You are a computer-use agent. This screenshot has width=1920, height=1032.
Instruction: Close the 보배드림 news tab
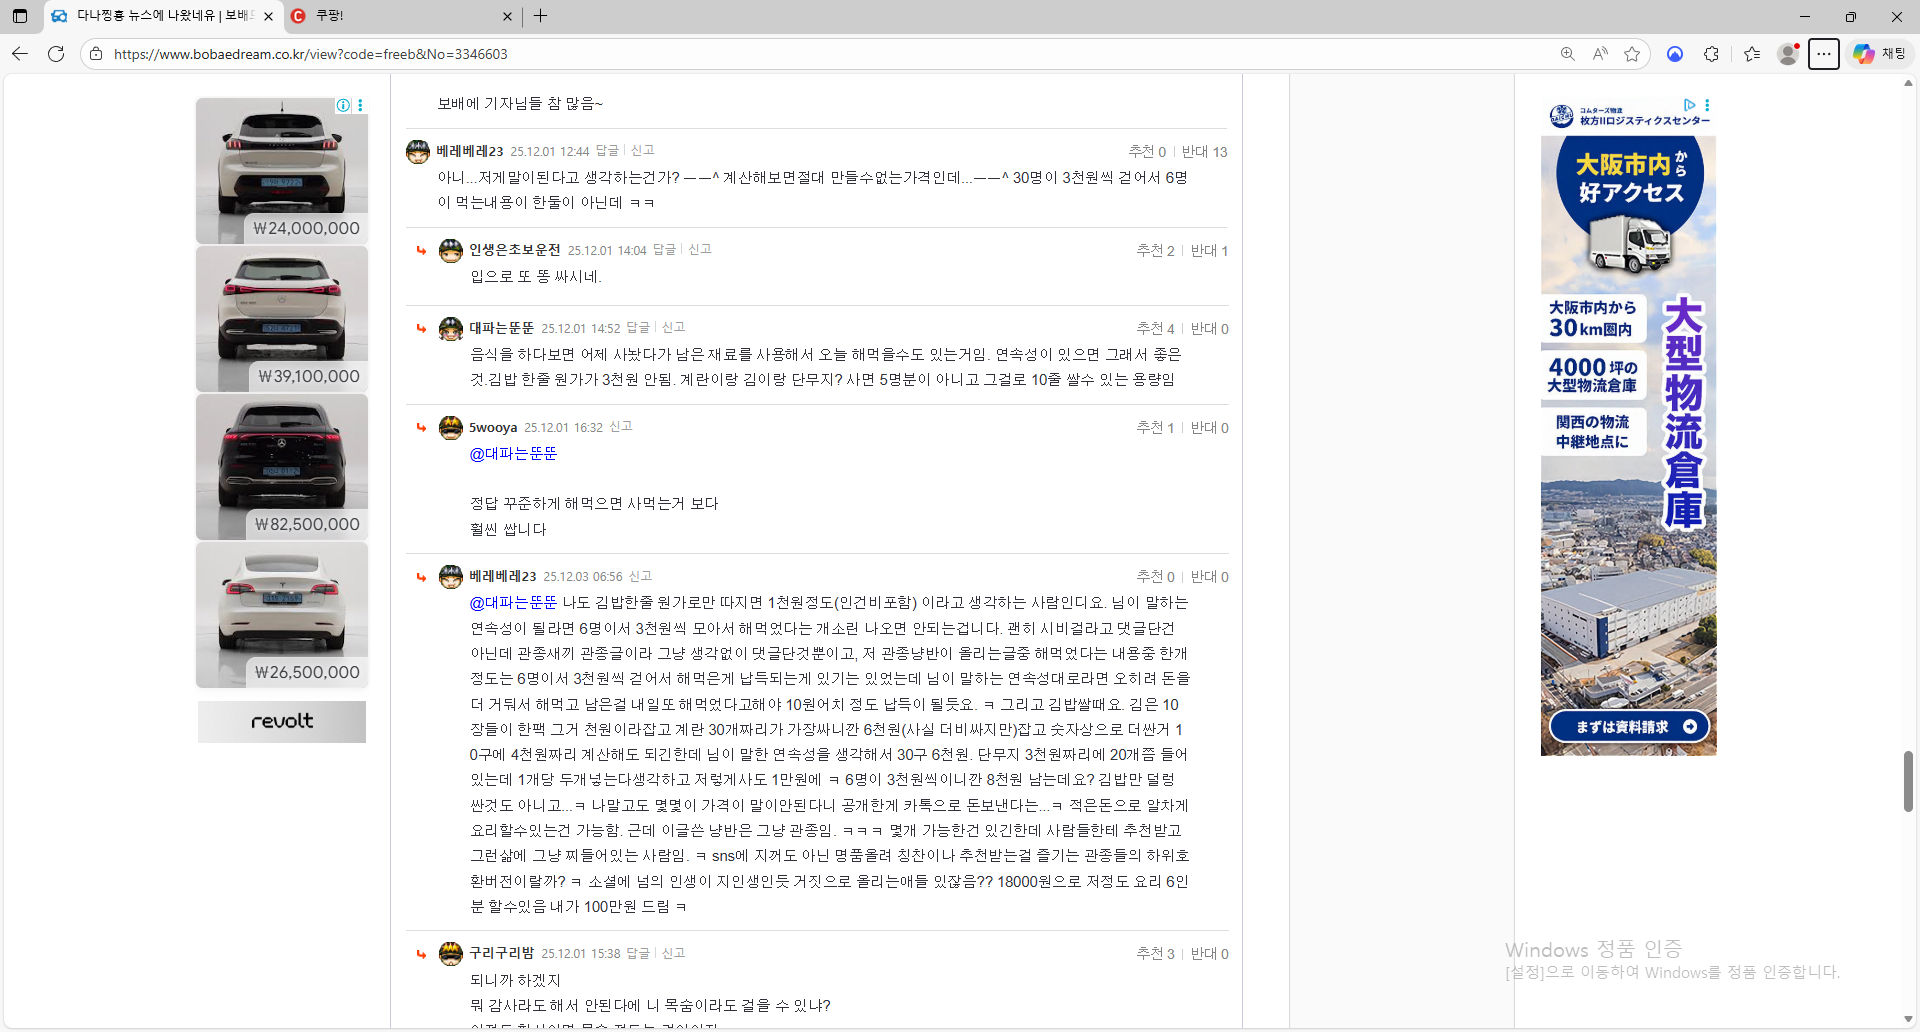pyautogui.click(x=268, y=16)
